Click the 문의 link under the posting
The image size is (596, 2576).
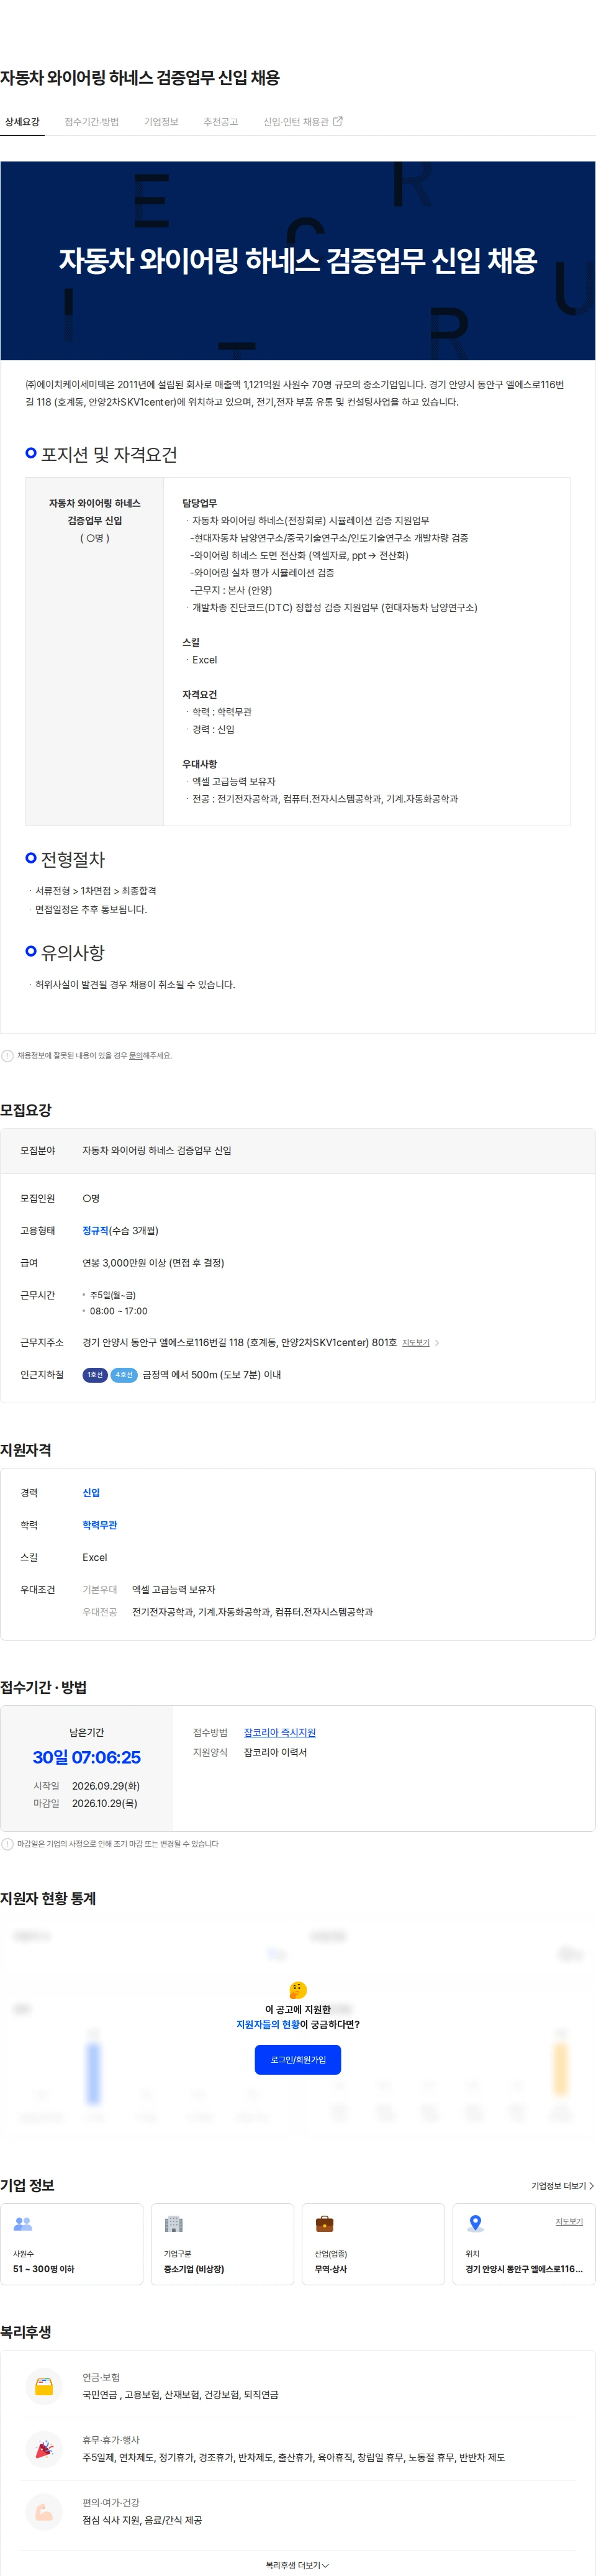[x=135, y=1055]
